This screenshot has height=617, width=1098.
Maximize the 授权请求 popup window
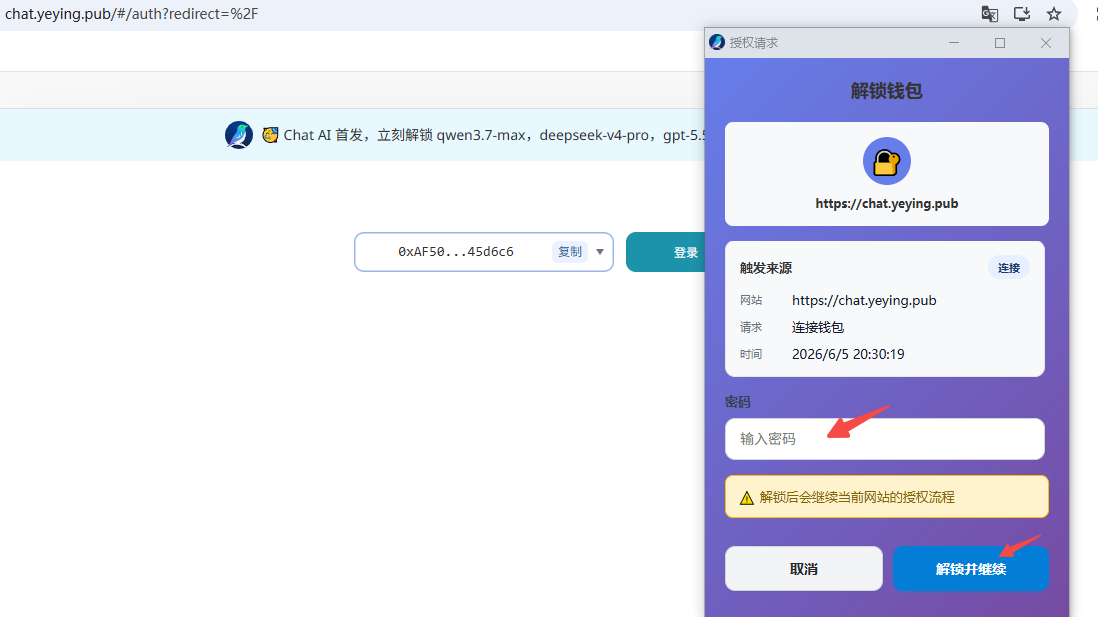click(x=1000, y=43)
